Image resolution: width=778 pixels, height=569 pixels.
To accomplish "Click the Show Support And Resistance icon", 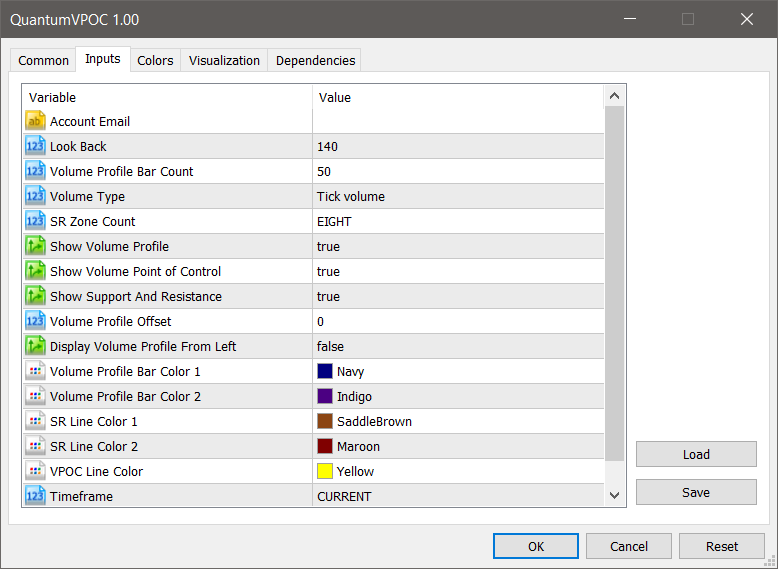I will point(35,296).
